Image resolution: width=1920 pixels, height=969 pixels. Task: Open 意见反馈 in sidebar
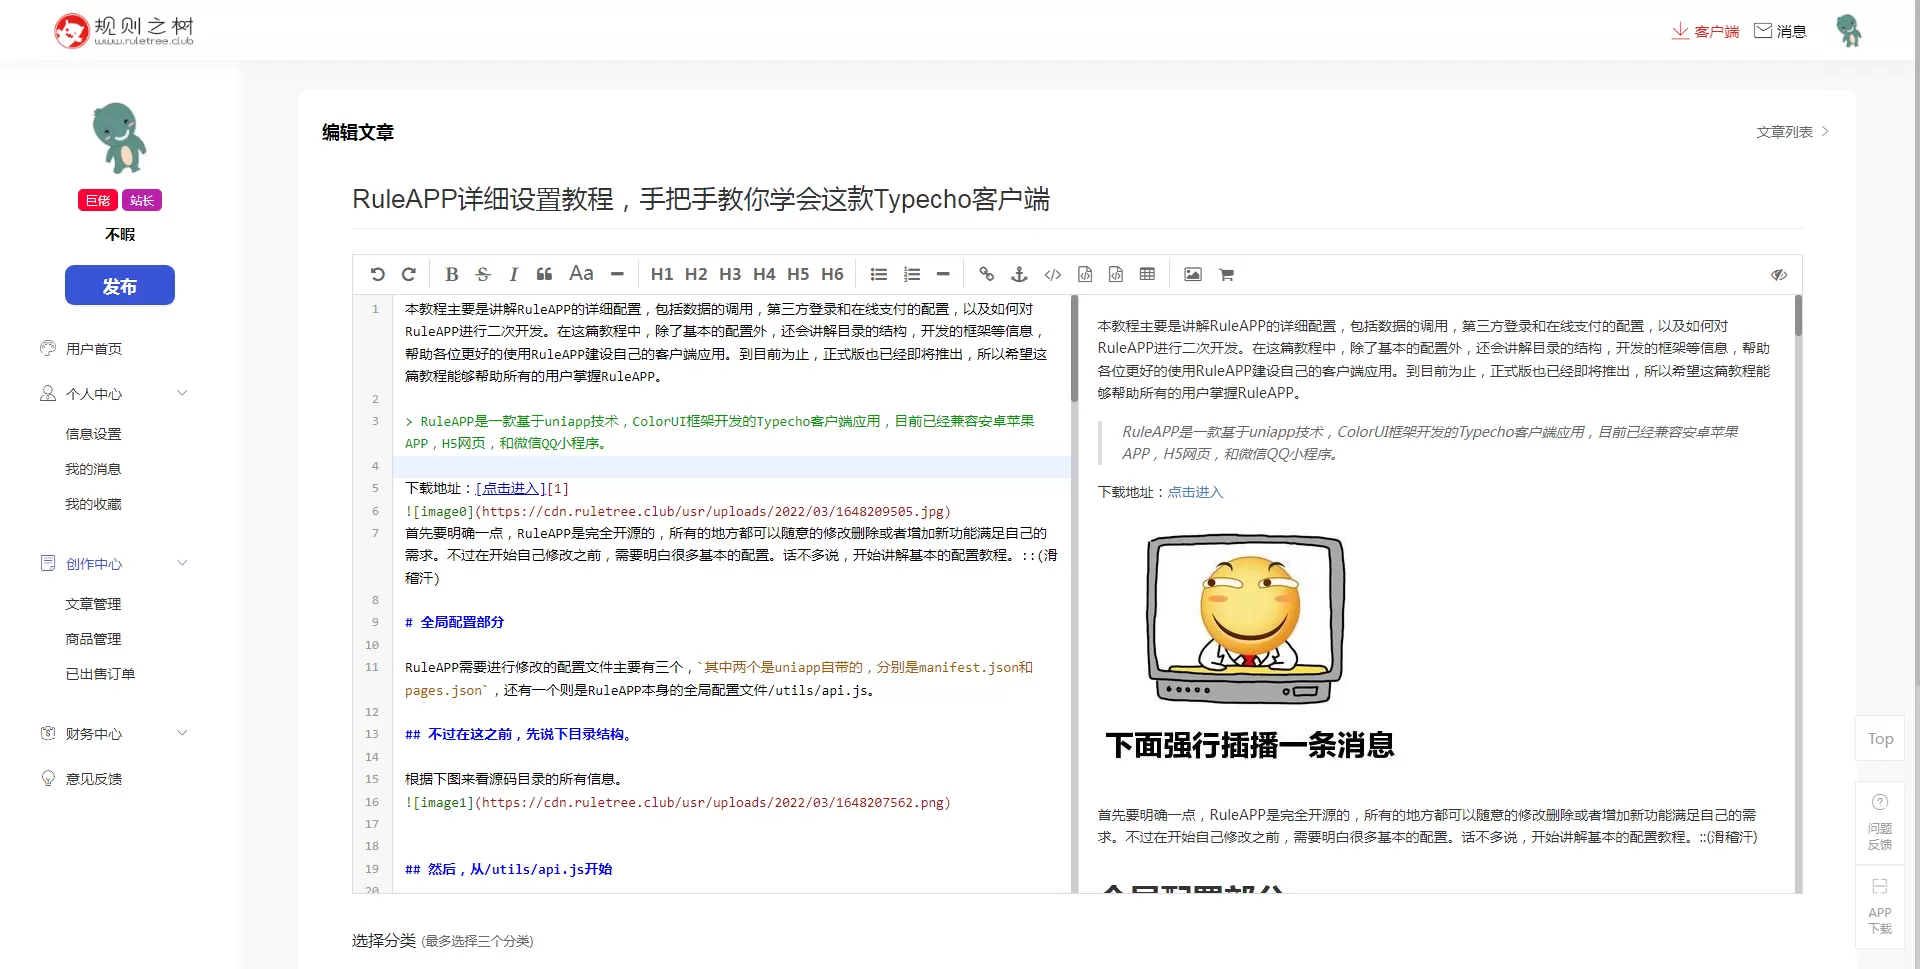pyautogui.click(x=94, y=778)
